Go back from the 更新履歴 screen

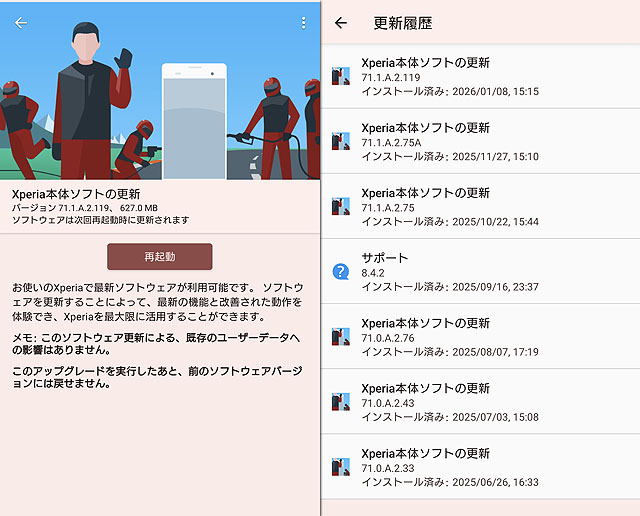pyautogui.click(x=341, y=23)
